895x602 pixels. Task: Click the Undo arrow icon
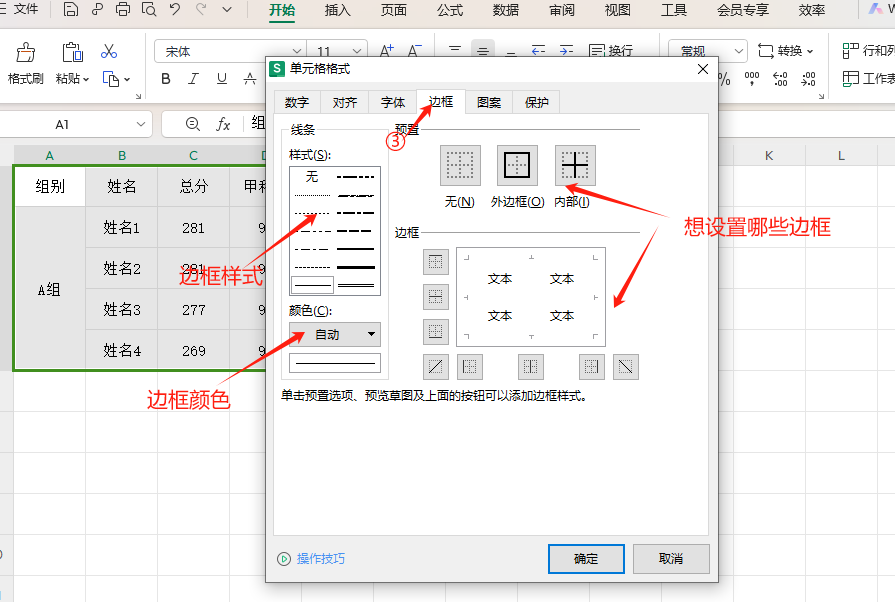[175, 9]
